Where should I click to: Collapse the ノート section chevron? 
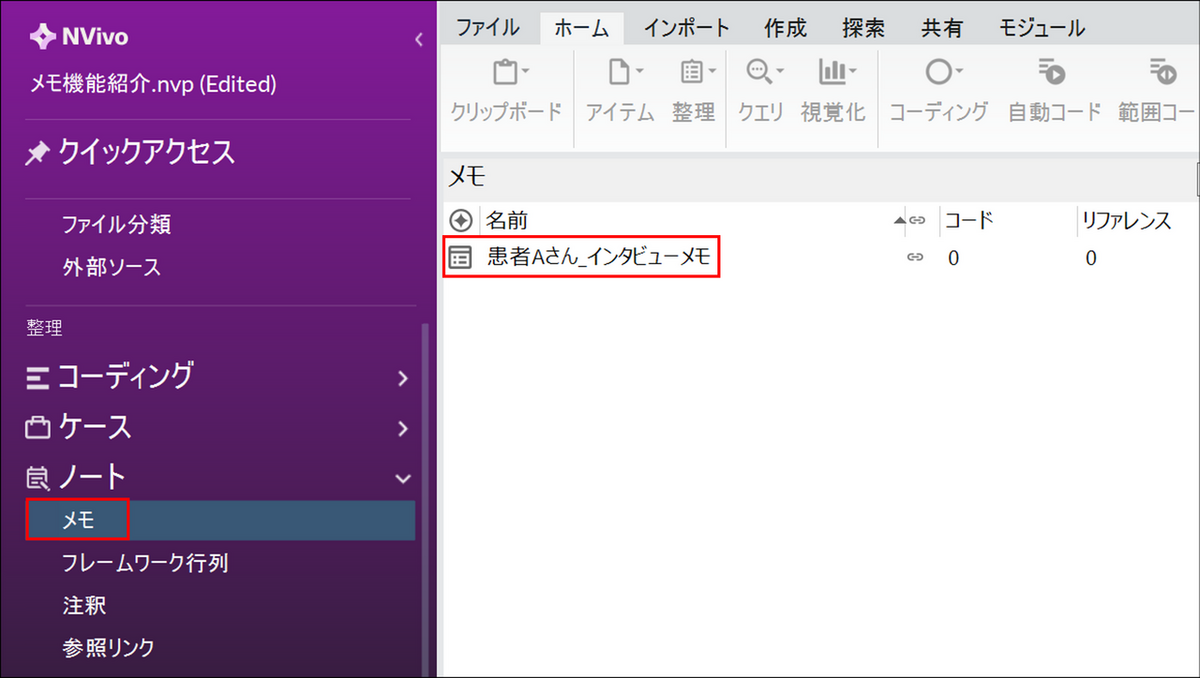403,479
